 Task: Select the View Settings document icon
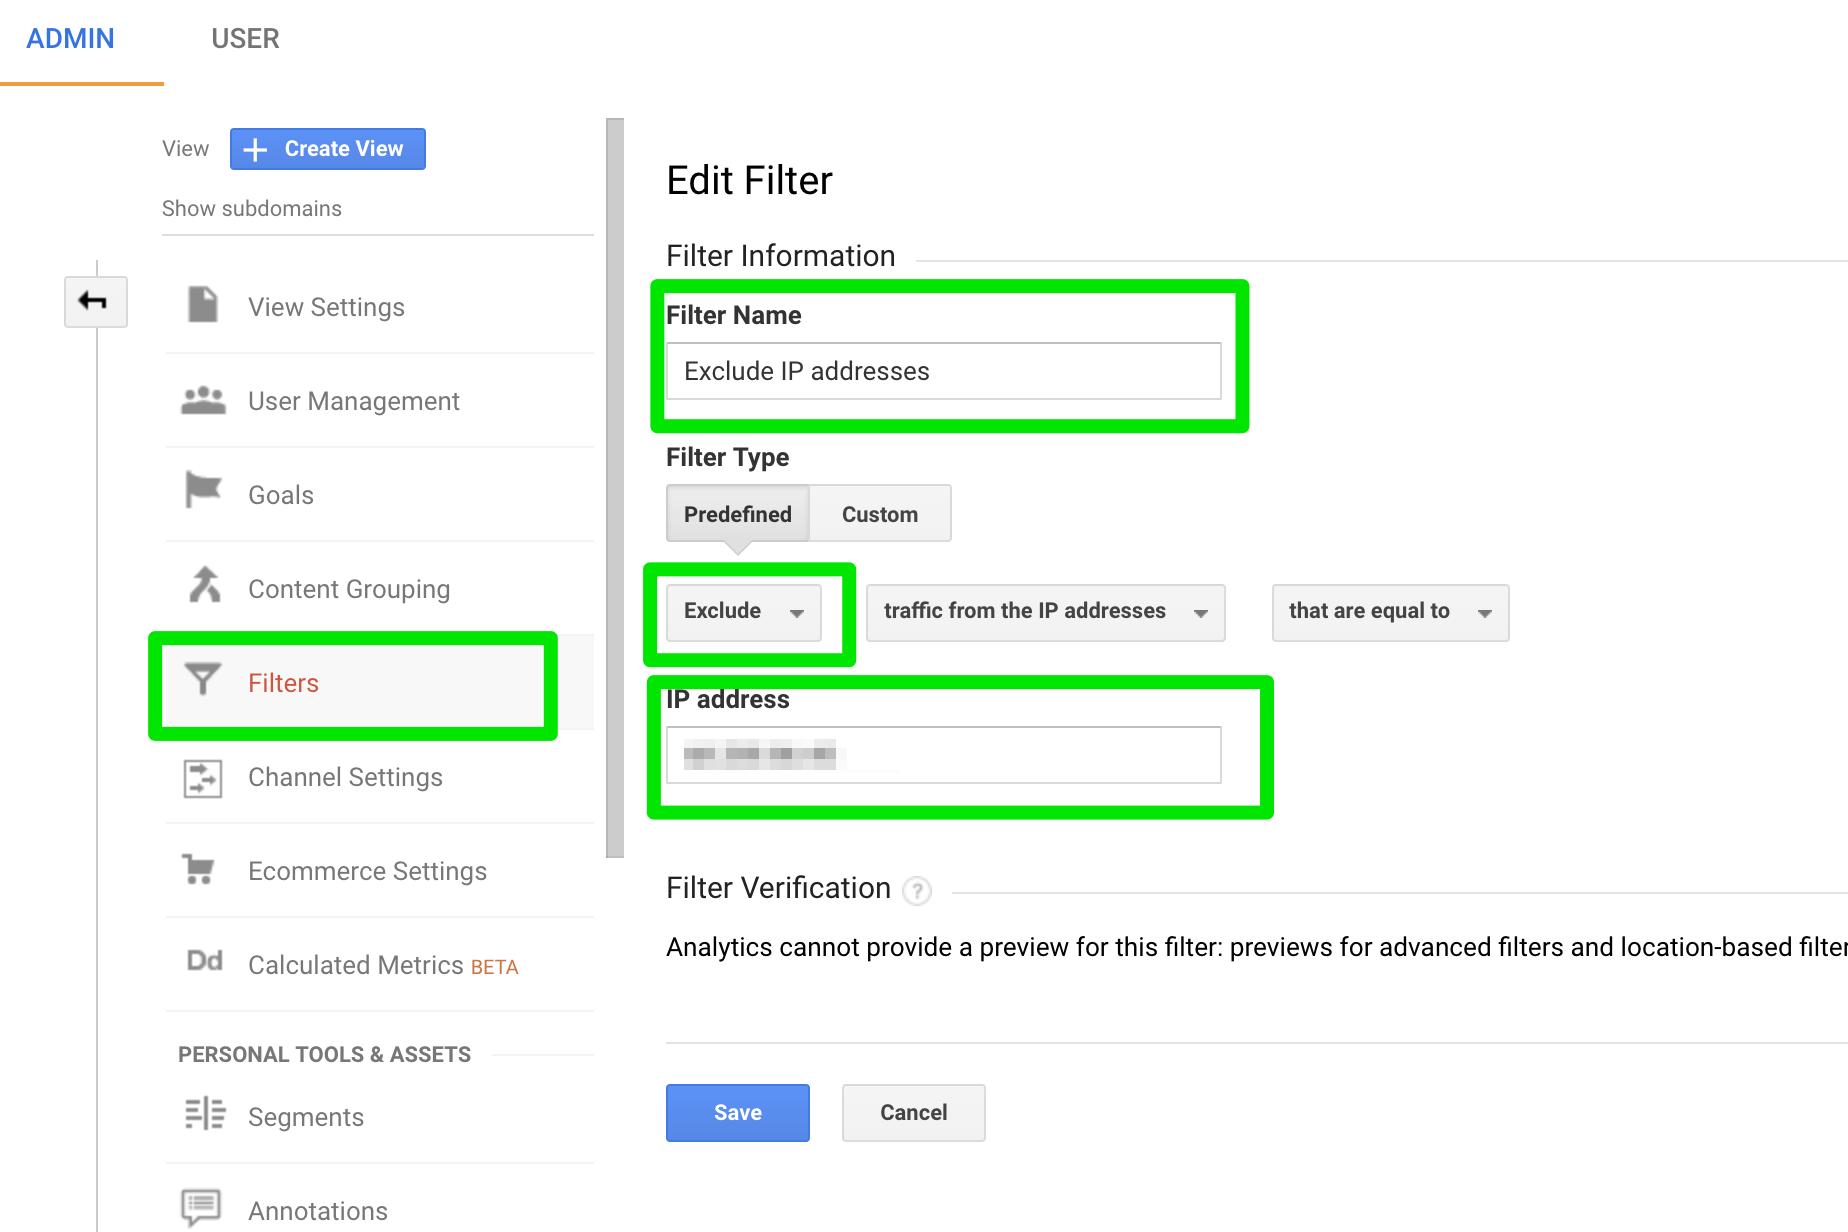click(203, 305)
